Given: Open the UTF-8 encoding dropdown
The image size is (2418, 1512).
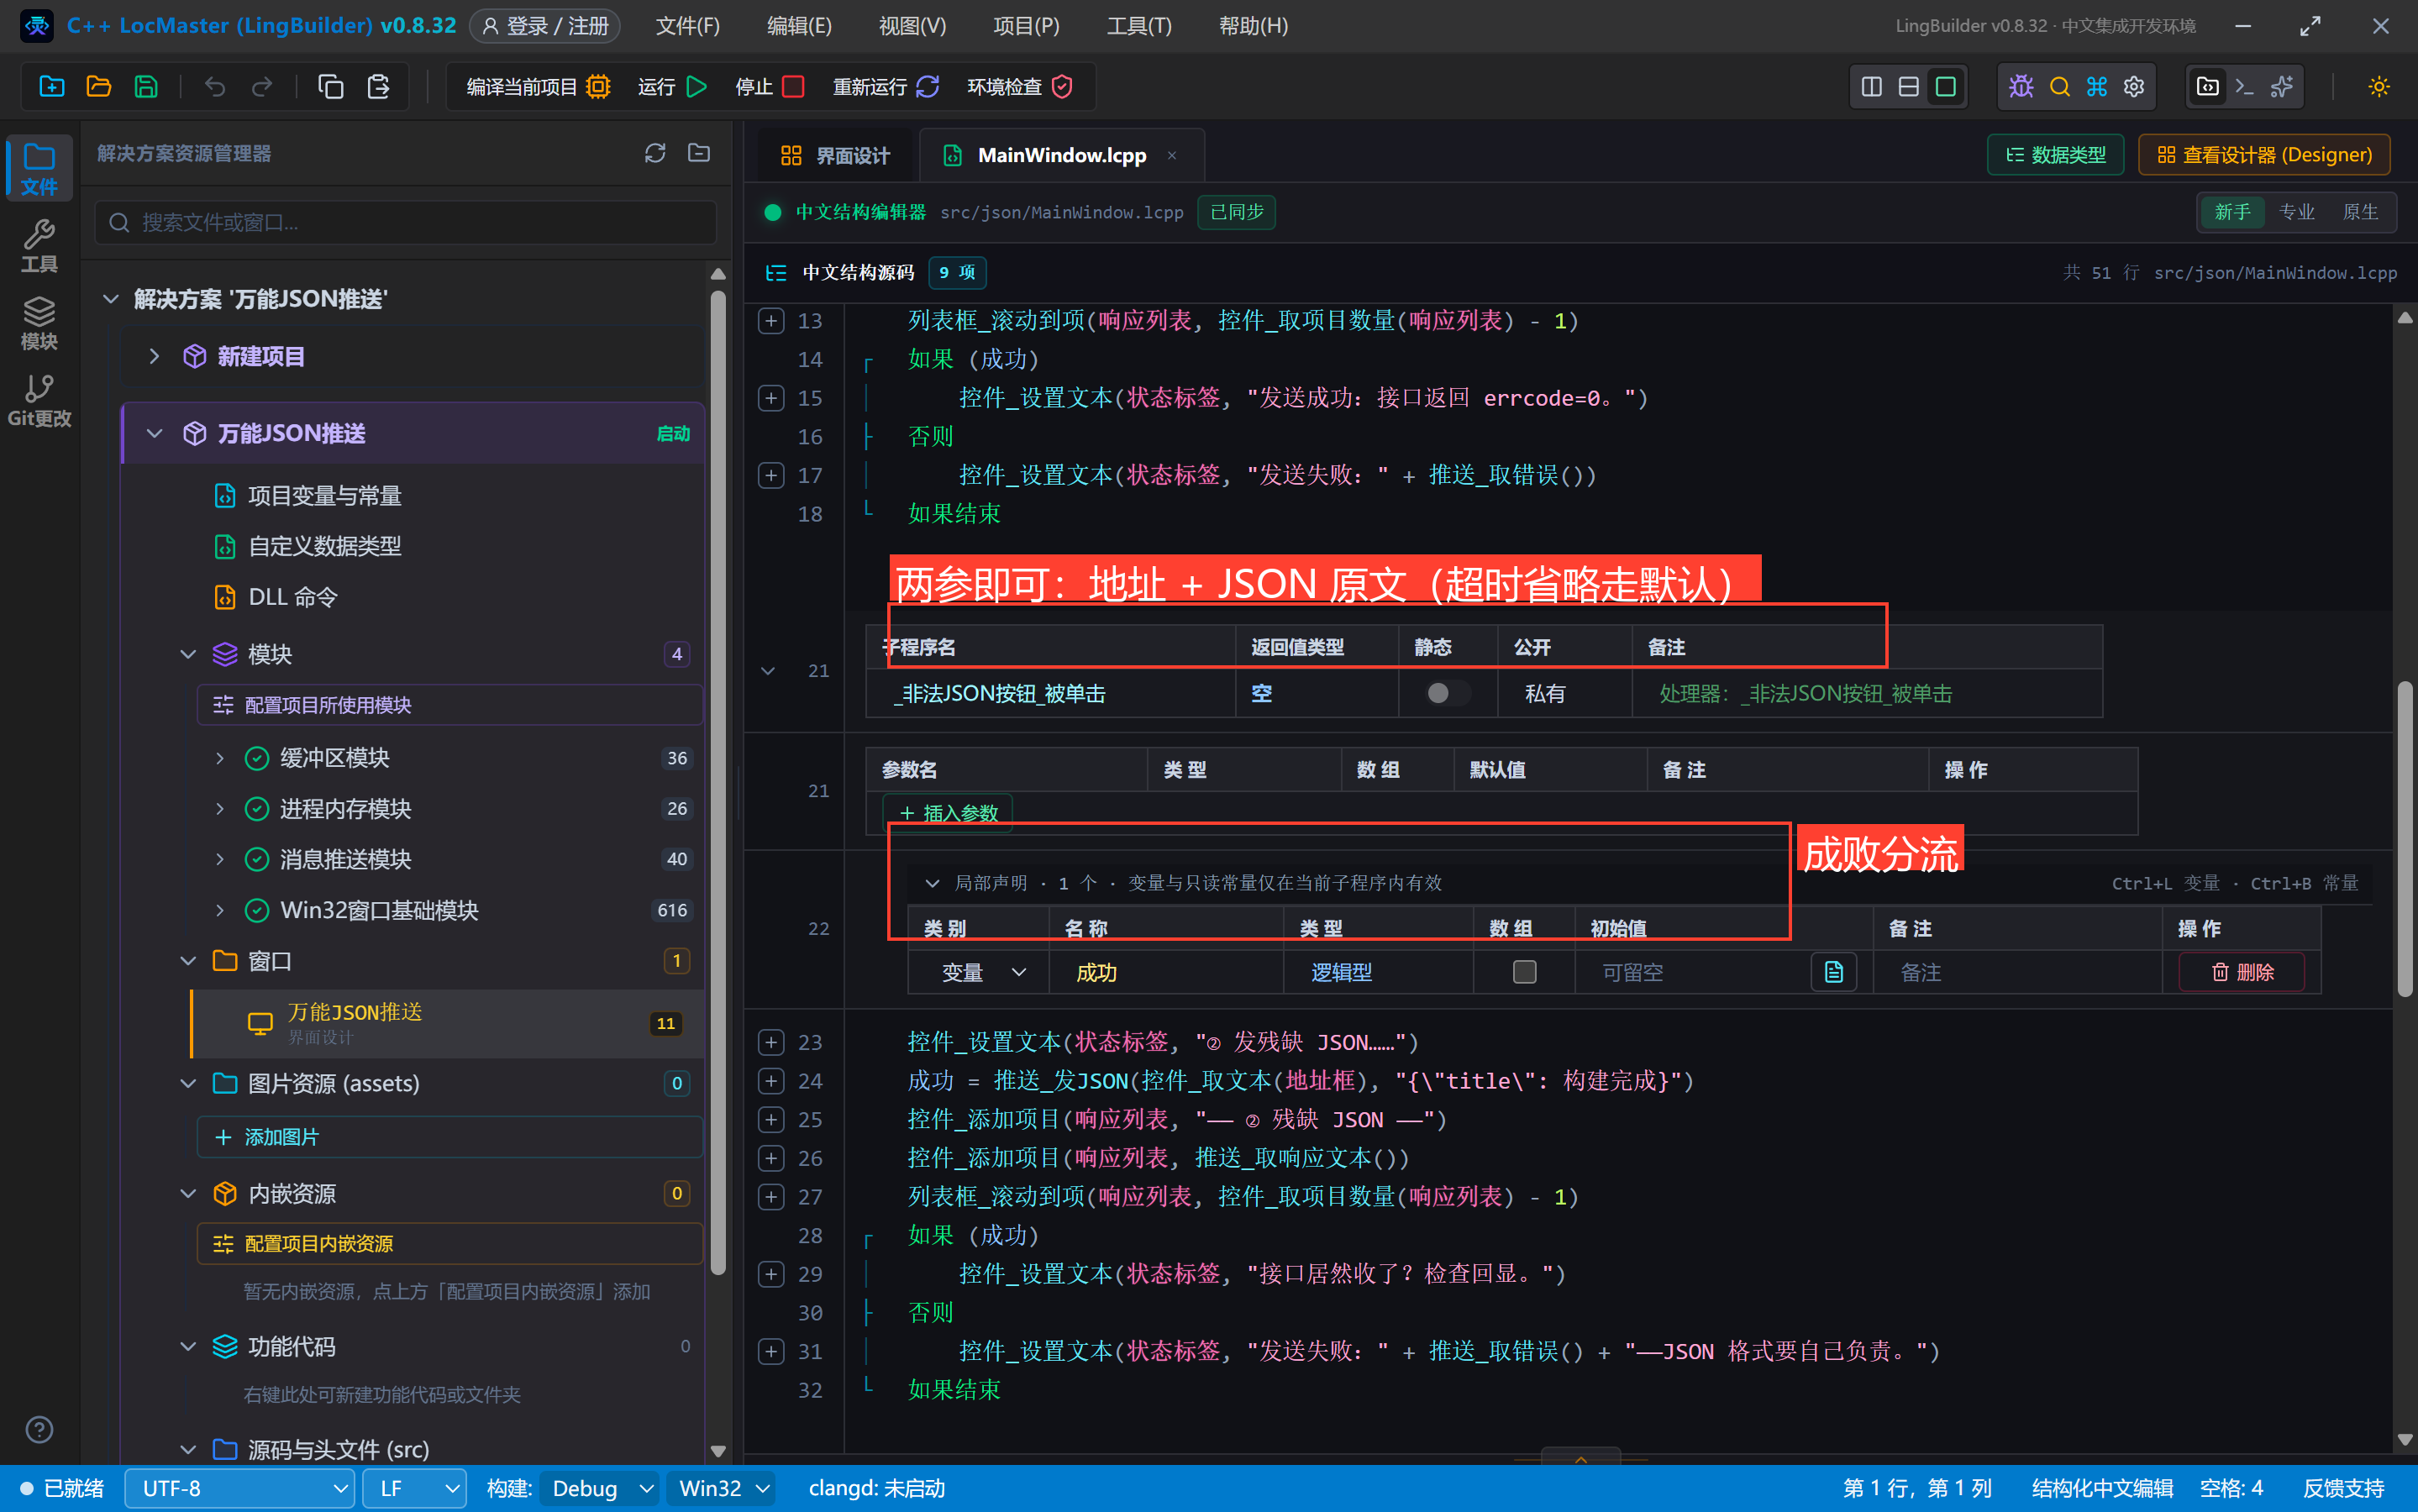Looking at the screenshot, I should click(x=240, y=1488).
